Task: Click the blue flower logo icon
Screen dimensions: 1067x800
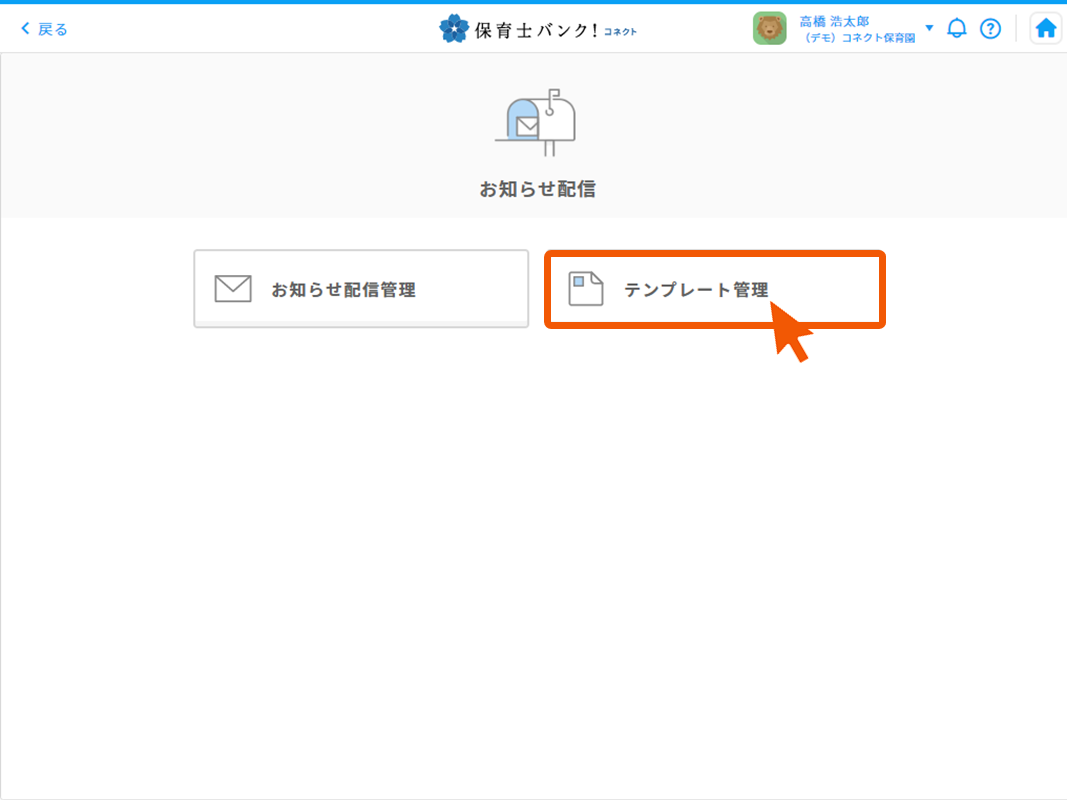Action: point(453,29)
